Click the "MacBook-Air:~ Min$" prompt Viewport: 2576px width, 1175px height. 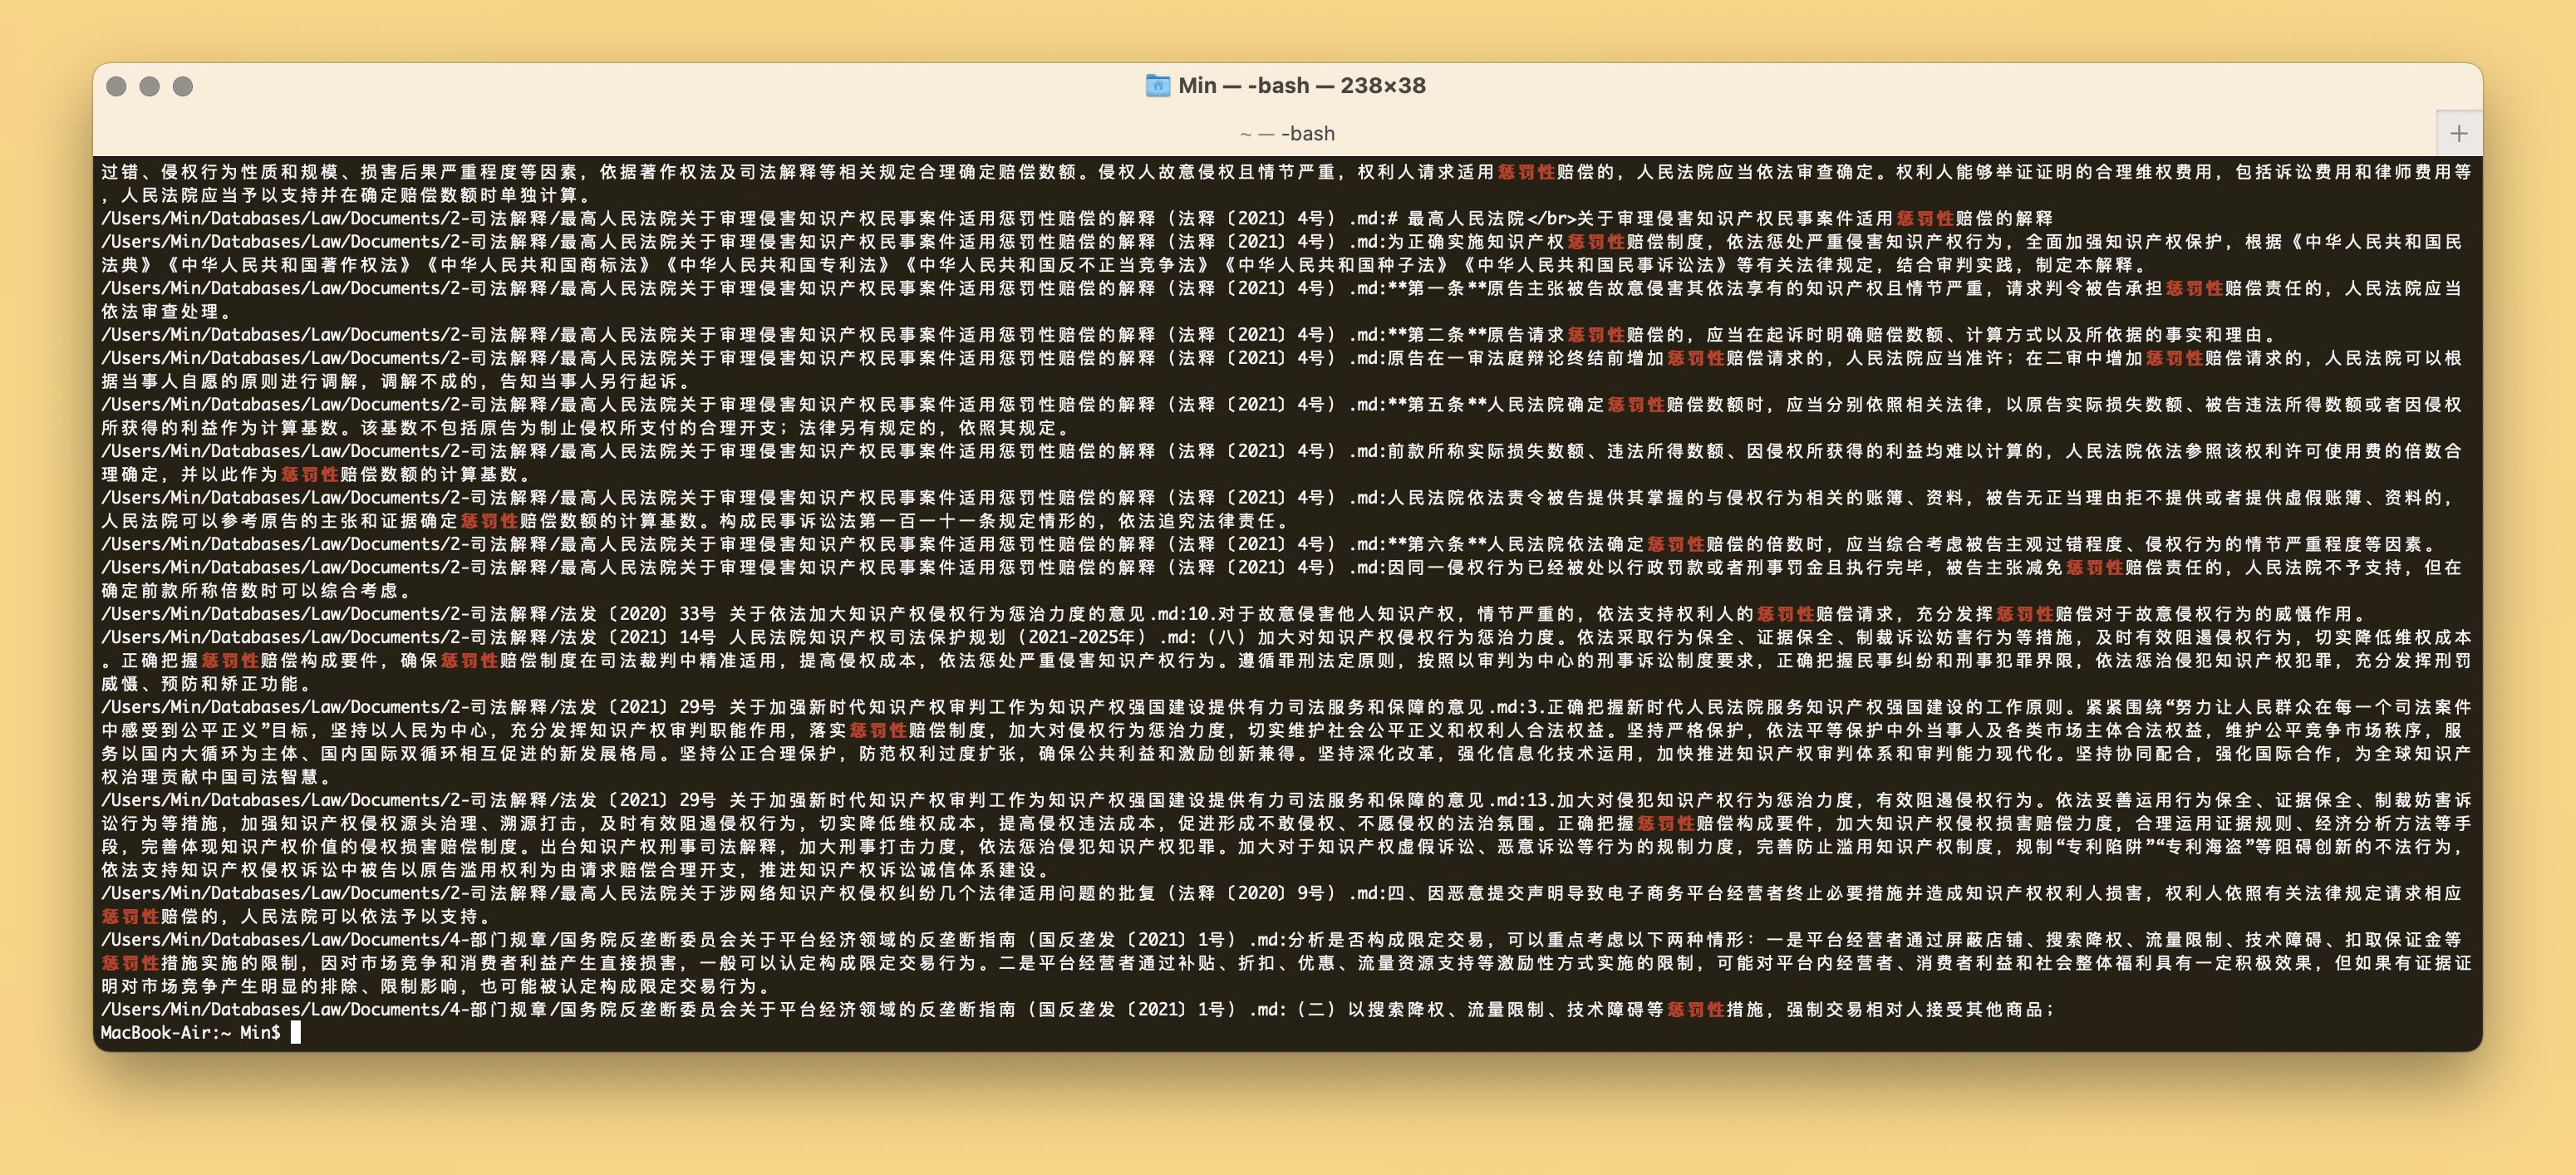pos(190,1032)
